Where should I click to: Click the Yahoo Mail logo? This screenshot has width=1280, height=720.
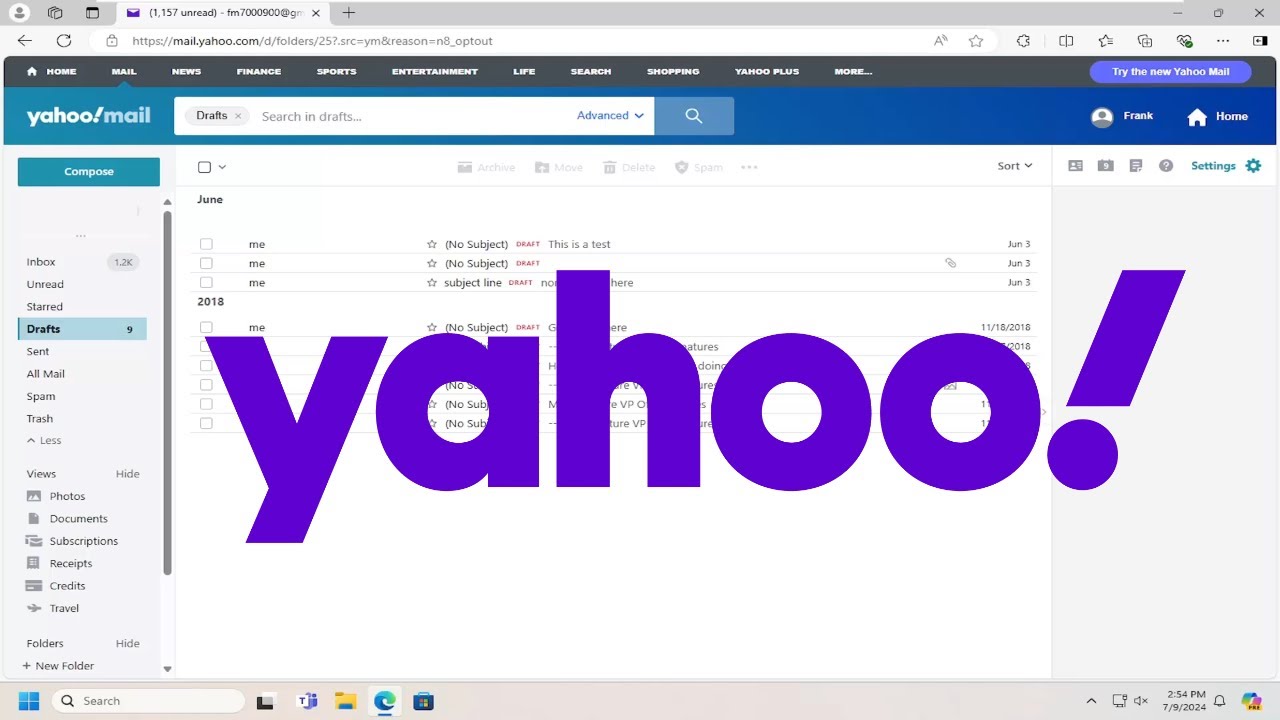(88, 116)
